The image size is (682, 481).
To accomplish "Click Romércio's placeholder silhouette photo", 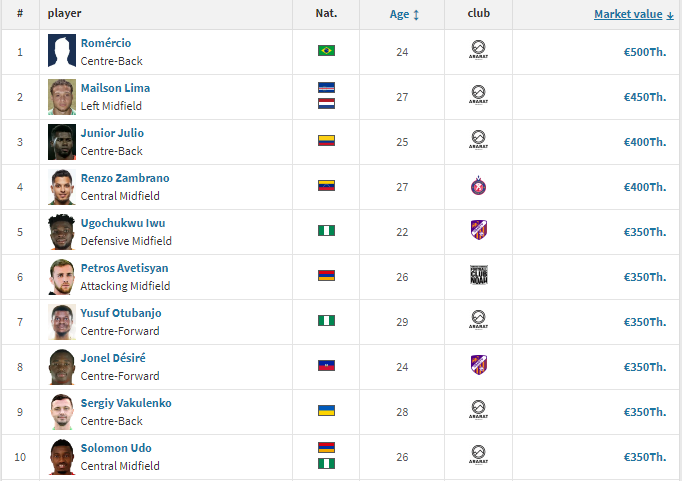I will (x=62, y=51).
